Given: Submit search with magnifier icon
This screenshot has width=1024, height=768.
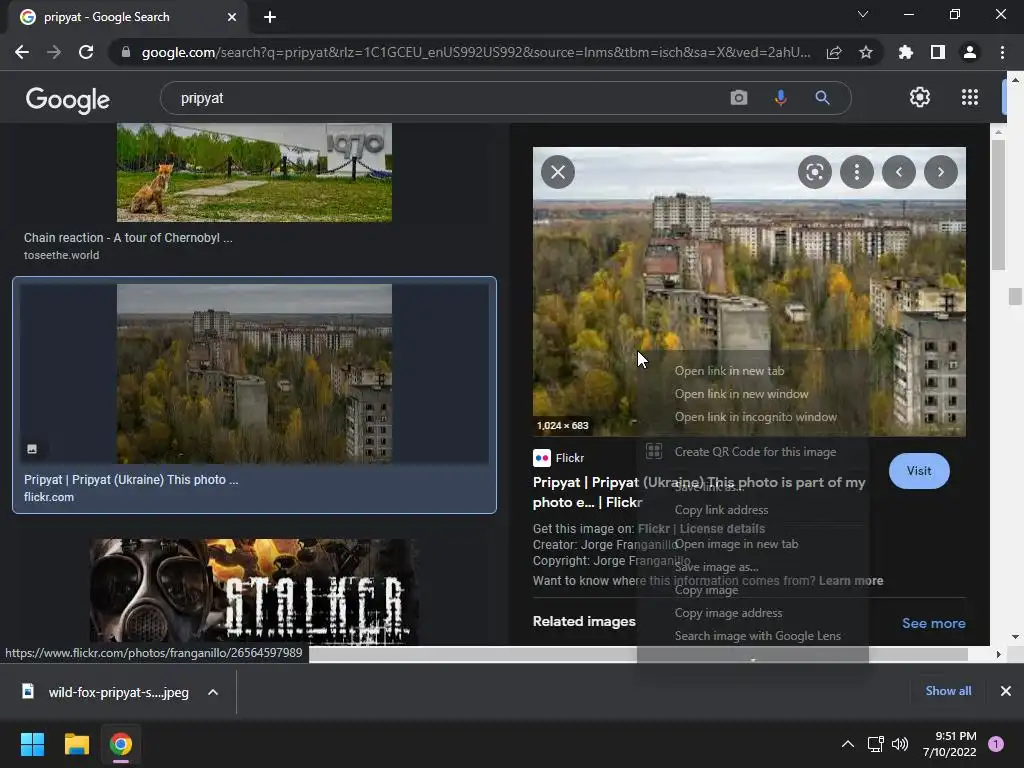Looking at the screenshot, I should [822, 98].
